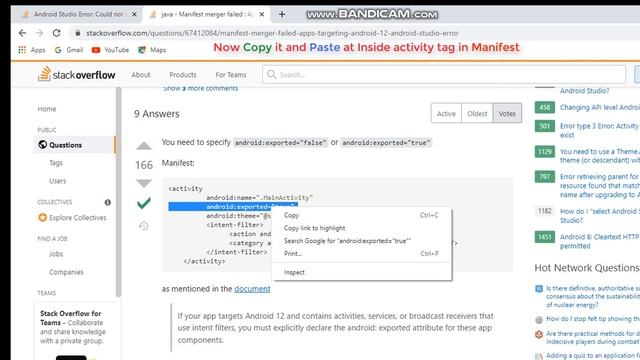
Task: Click the accepted answer green checkmark
Action: click(x=144, y=203)
